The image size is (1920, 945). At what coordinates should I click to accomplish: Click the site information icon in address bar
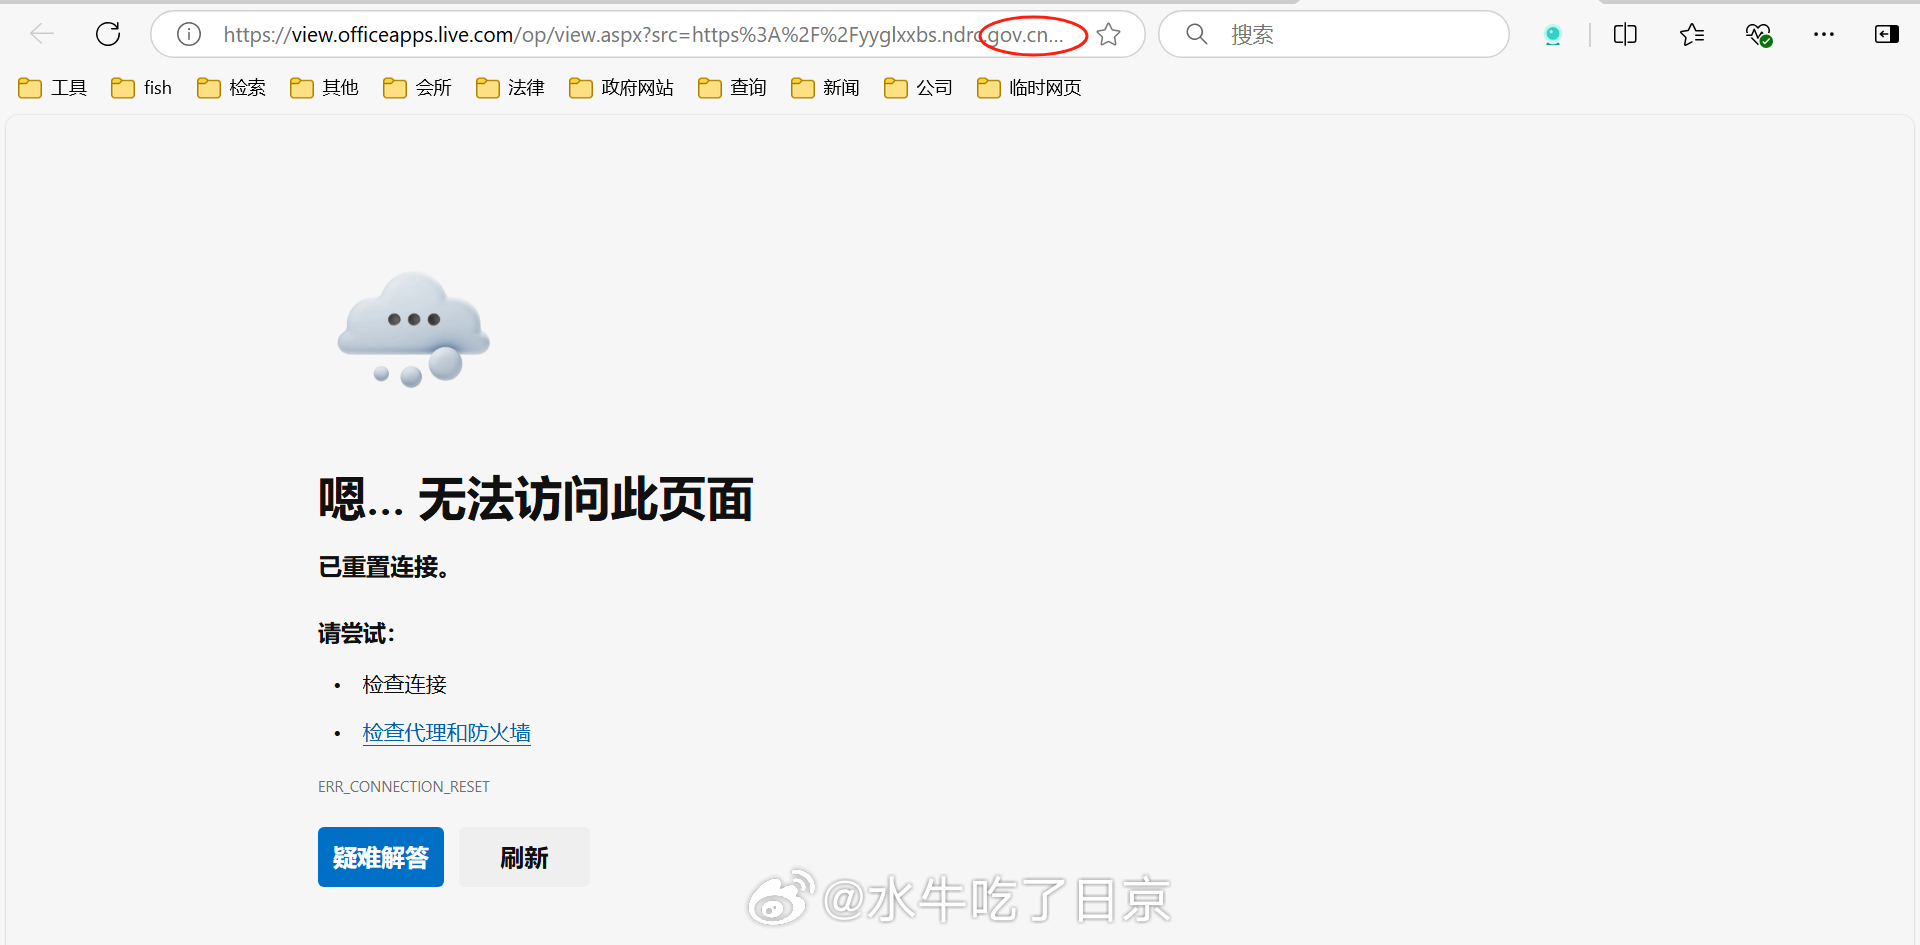[x=188, y=34]
